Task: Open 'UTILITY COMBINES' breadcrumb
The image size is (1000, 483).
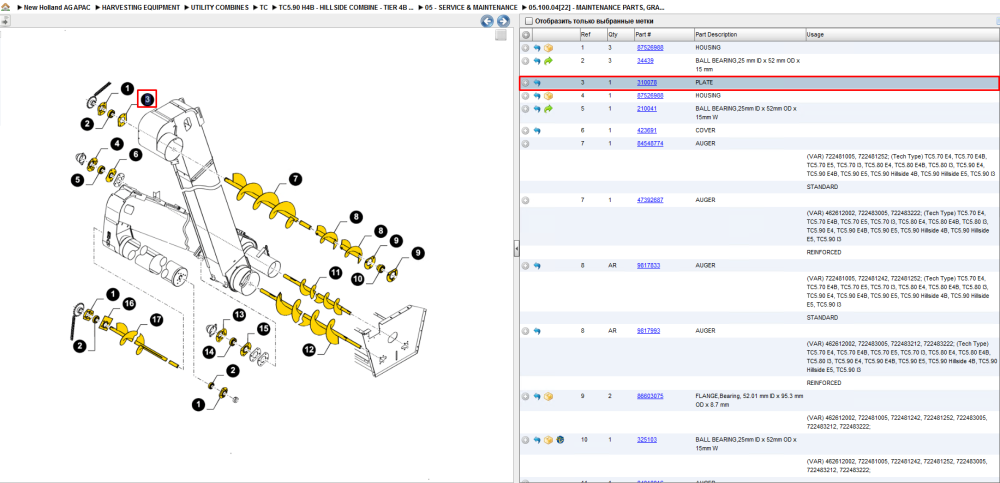Action: 219,8
